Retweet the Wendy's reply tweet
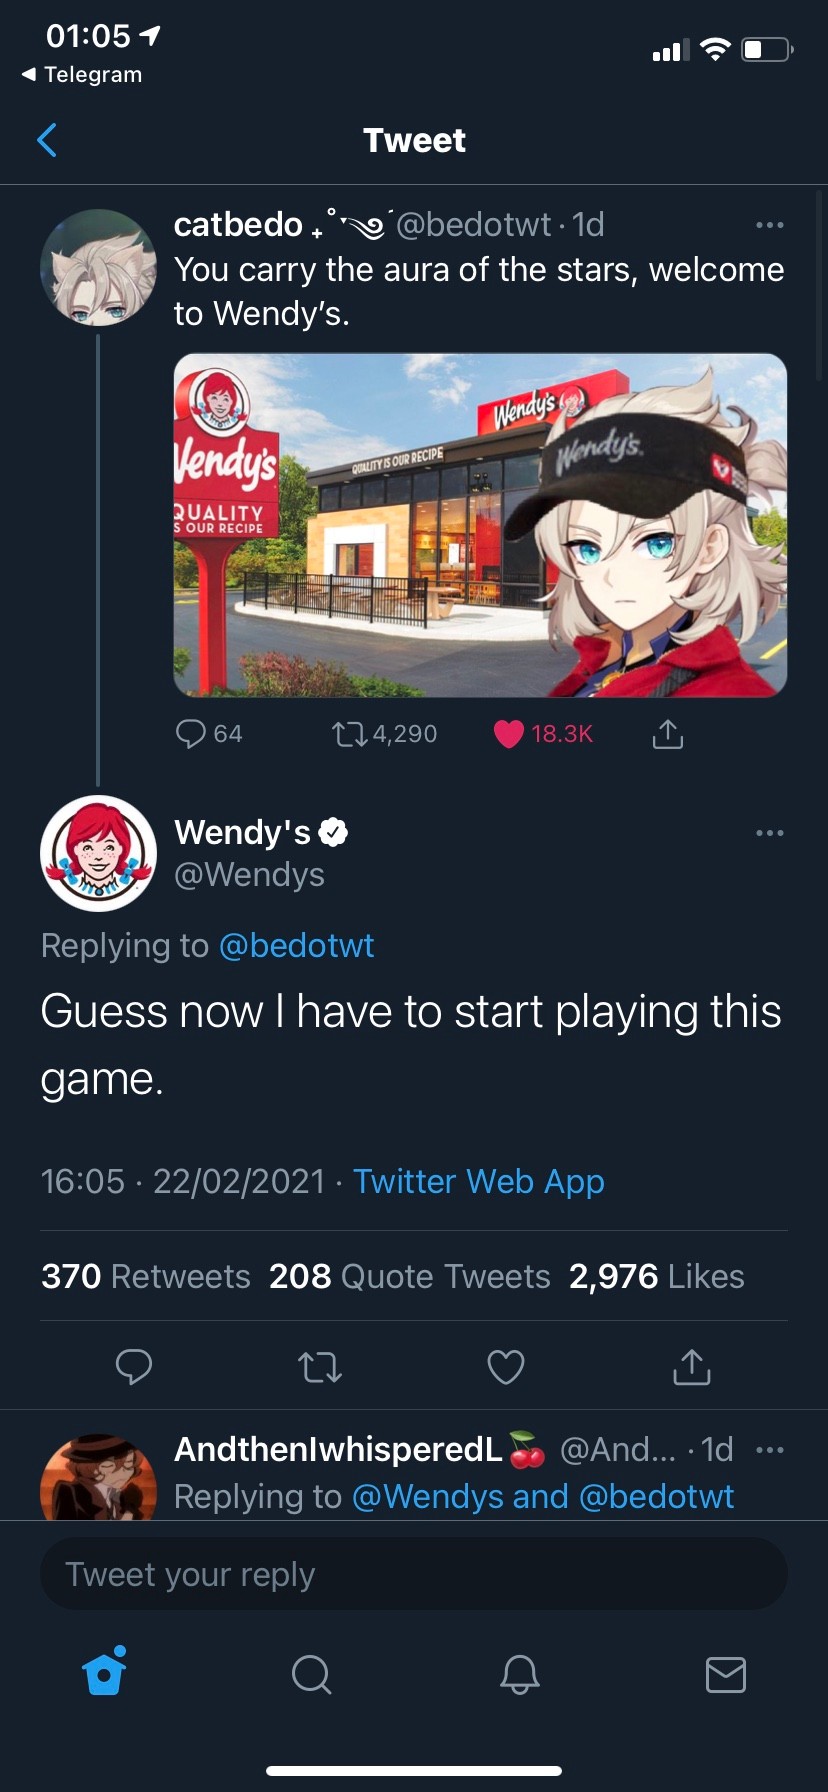 point(320,1367)
